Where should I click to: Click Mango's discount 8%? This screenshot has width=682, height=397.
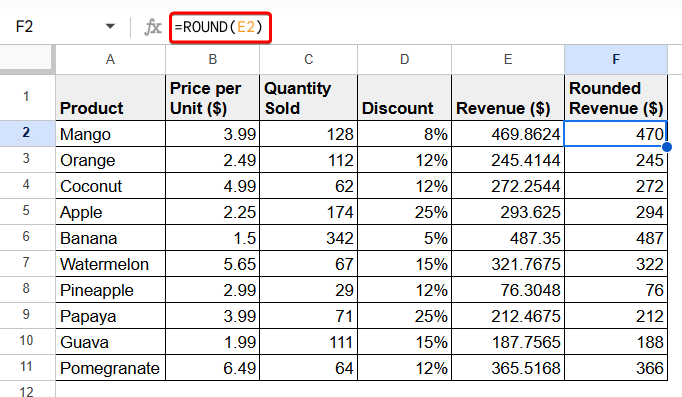click(405, 133)
